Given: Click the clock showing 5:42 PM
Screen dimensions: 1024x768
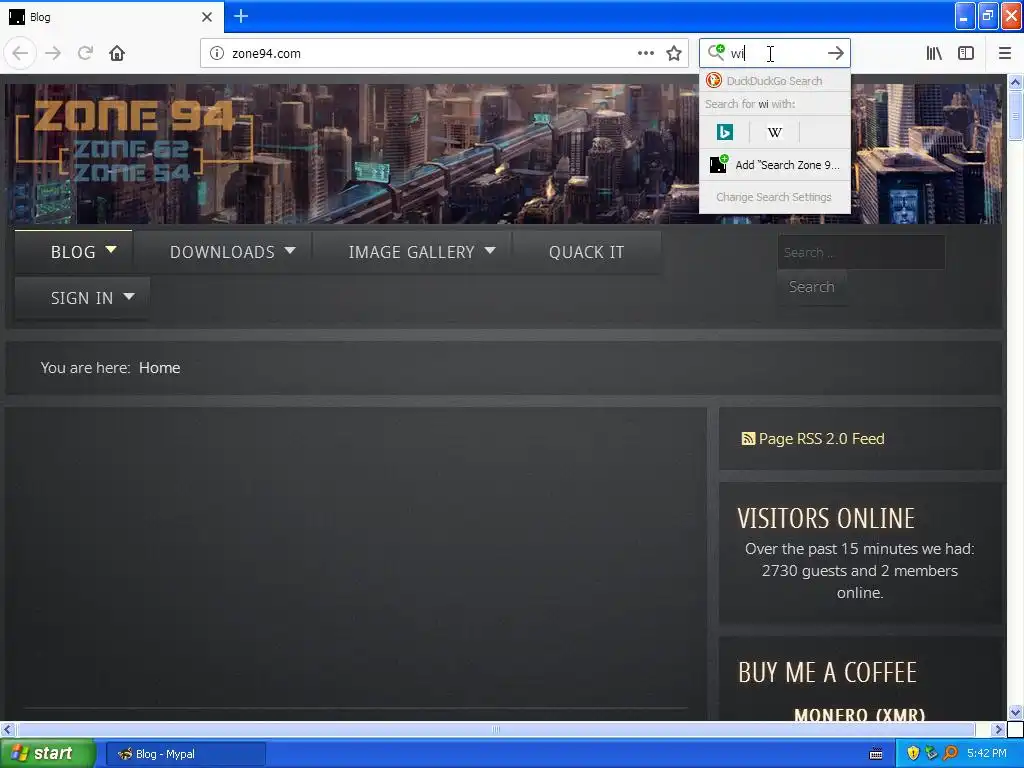Looking at the screenshot, I should pyautogui.click(x=987, y=753).
